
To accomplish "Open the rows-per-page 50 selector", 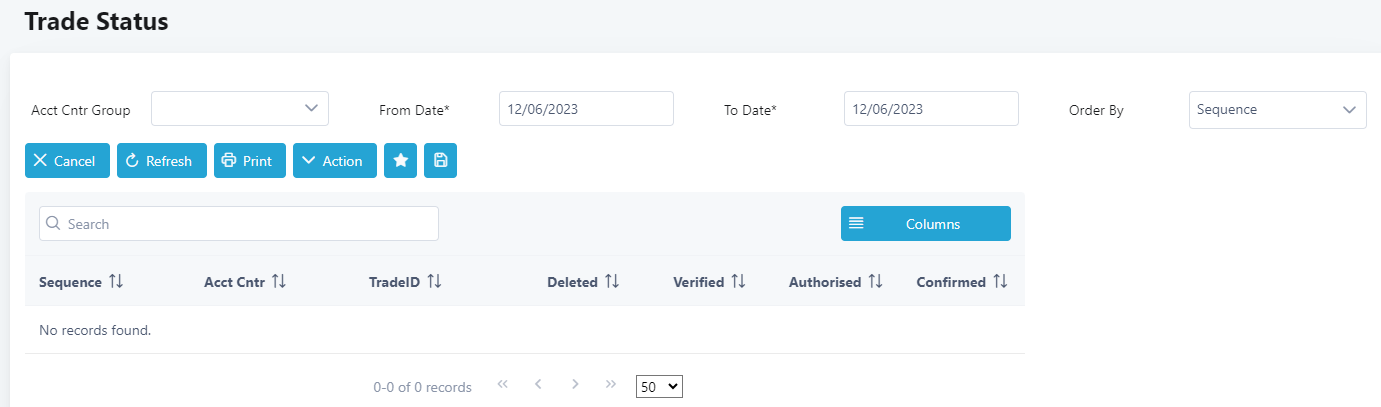I will coord(659,386).
